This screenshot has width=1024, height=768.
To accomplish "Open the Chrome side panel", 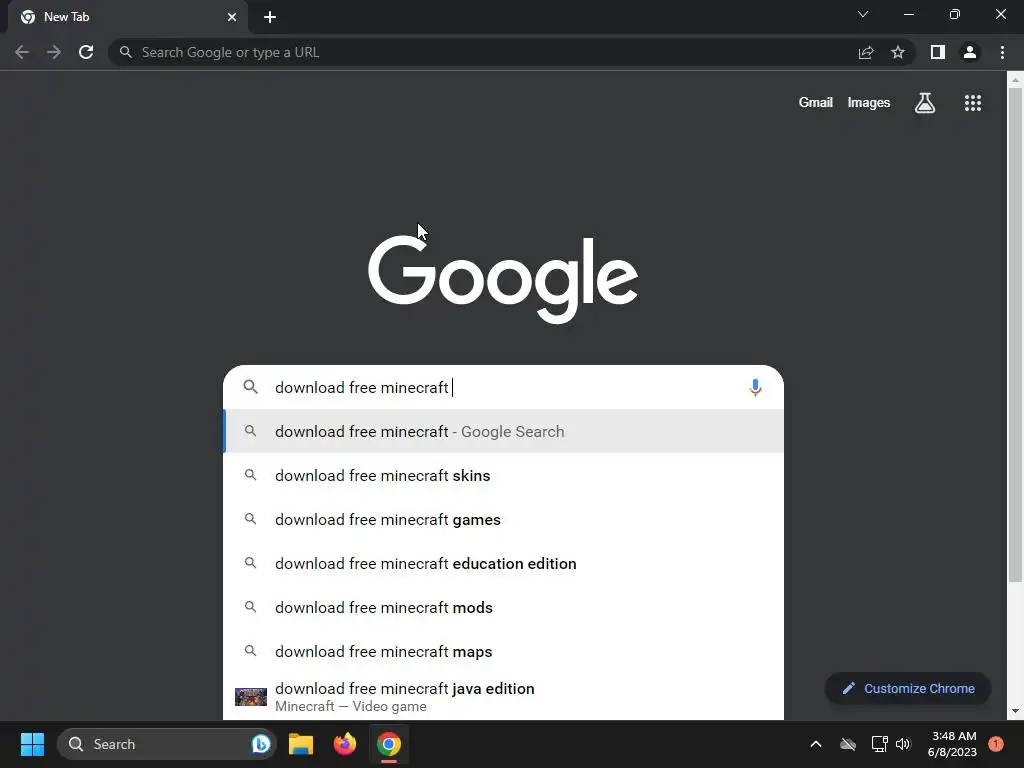I will click(938, 52).
